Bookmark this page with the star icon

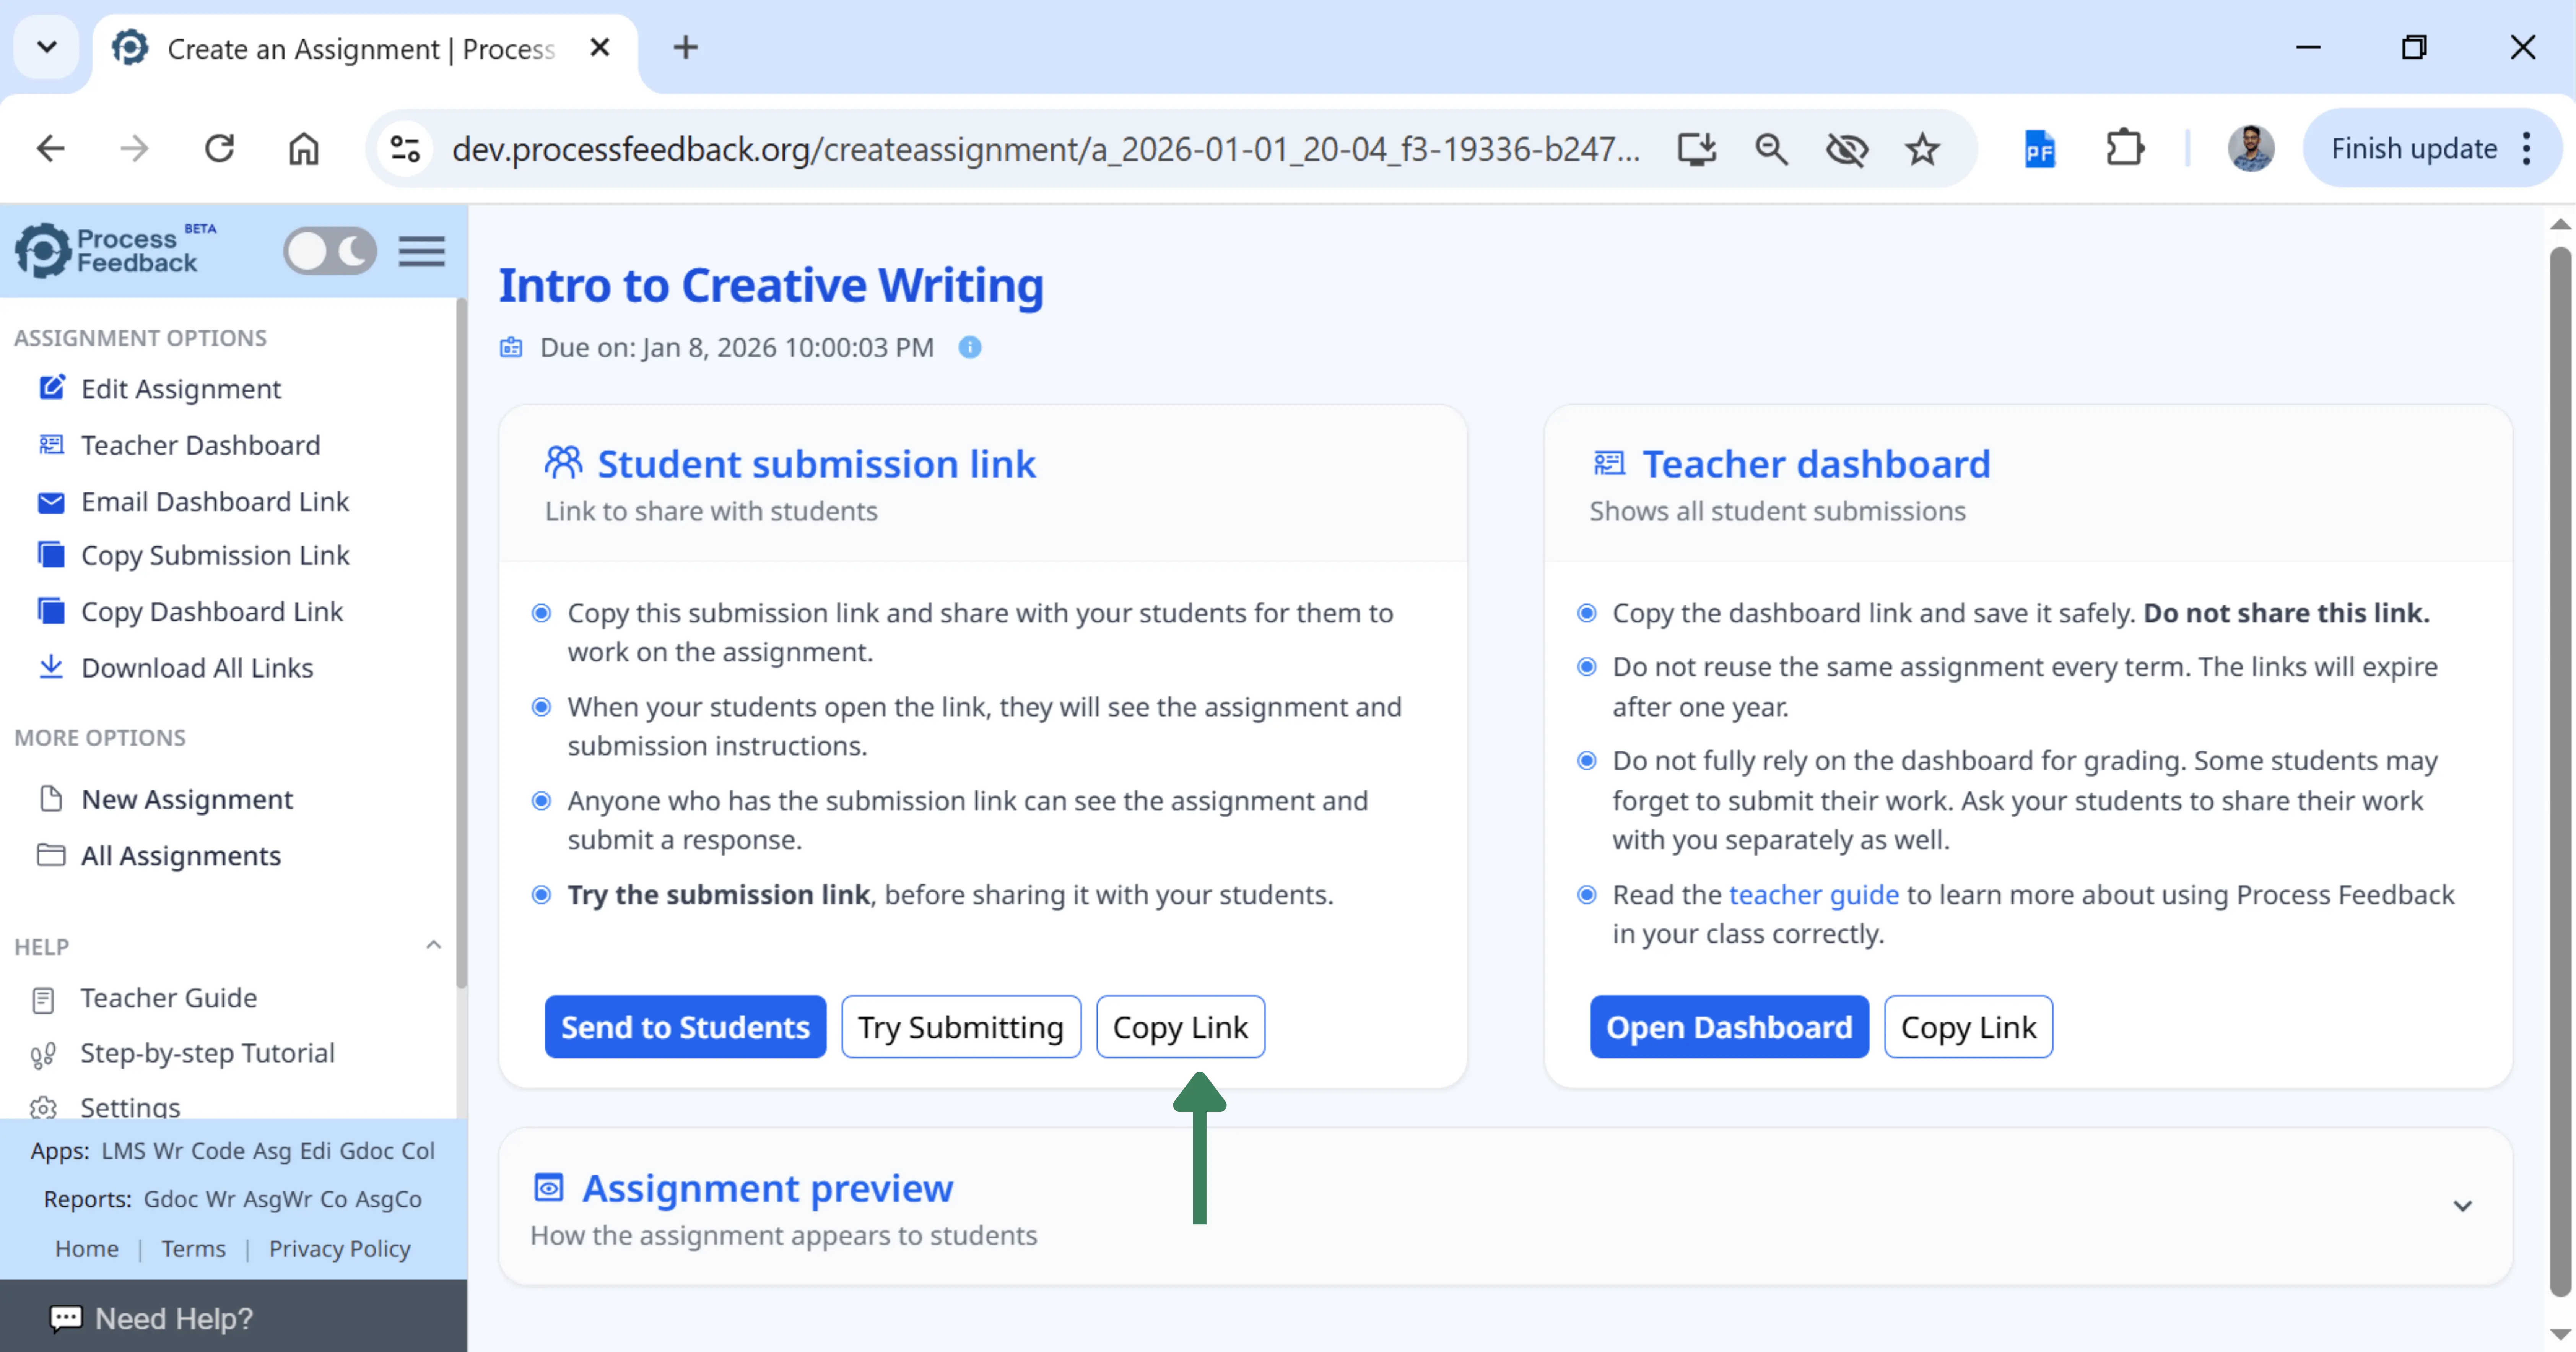1921,150
